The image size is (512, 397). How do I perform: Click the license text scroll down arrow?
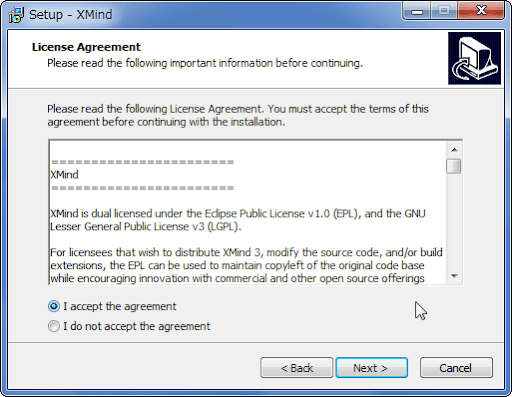pos(454,276)
